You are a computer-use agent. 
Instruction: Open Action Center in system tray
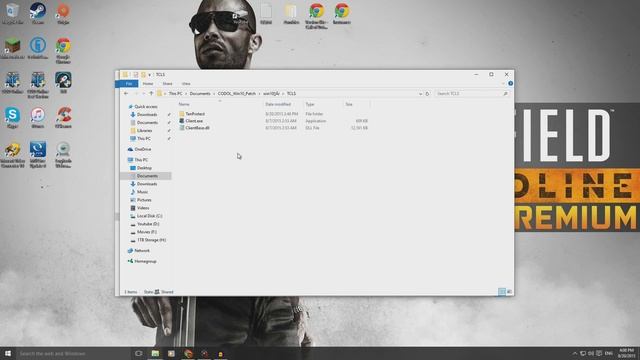click(x=599, y=353)
